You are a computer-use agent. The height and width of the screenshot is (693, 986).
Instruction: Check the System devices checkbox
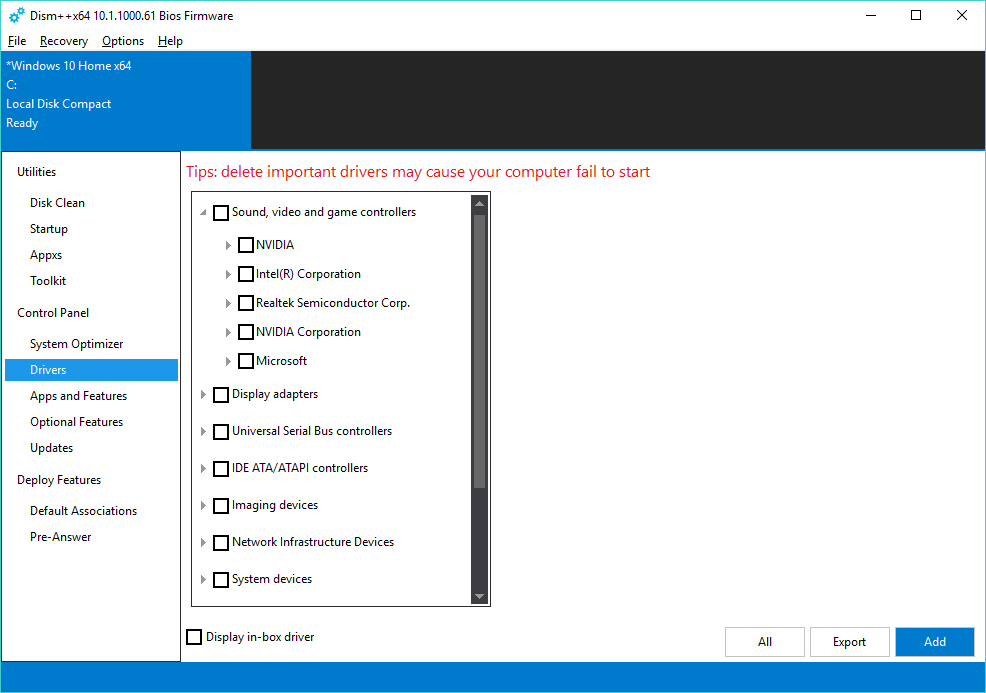tap(221, 580)
